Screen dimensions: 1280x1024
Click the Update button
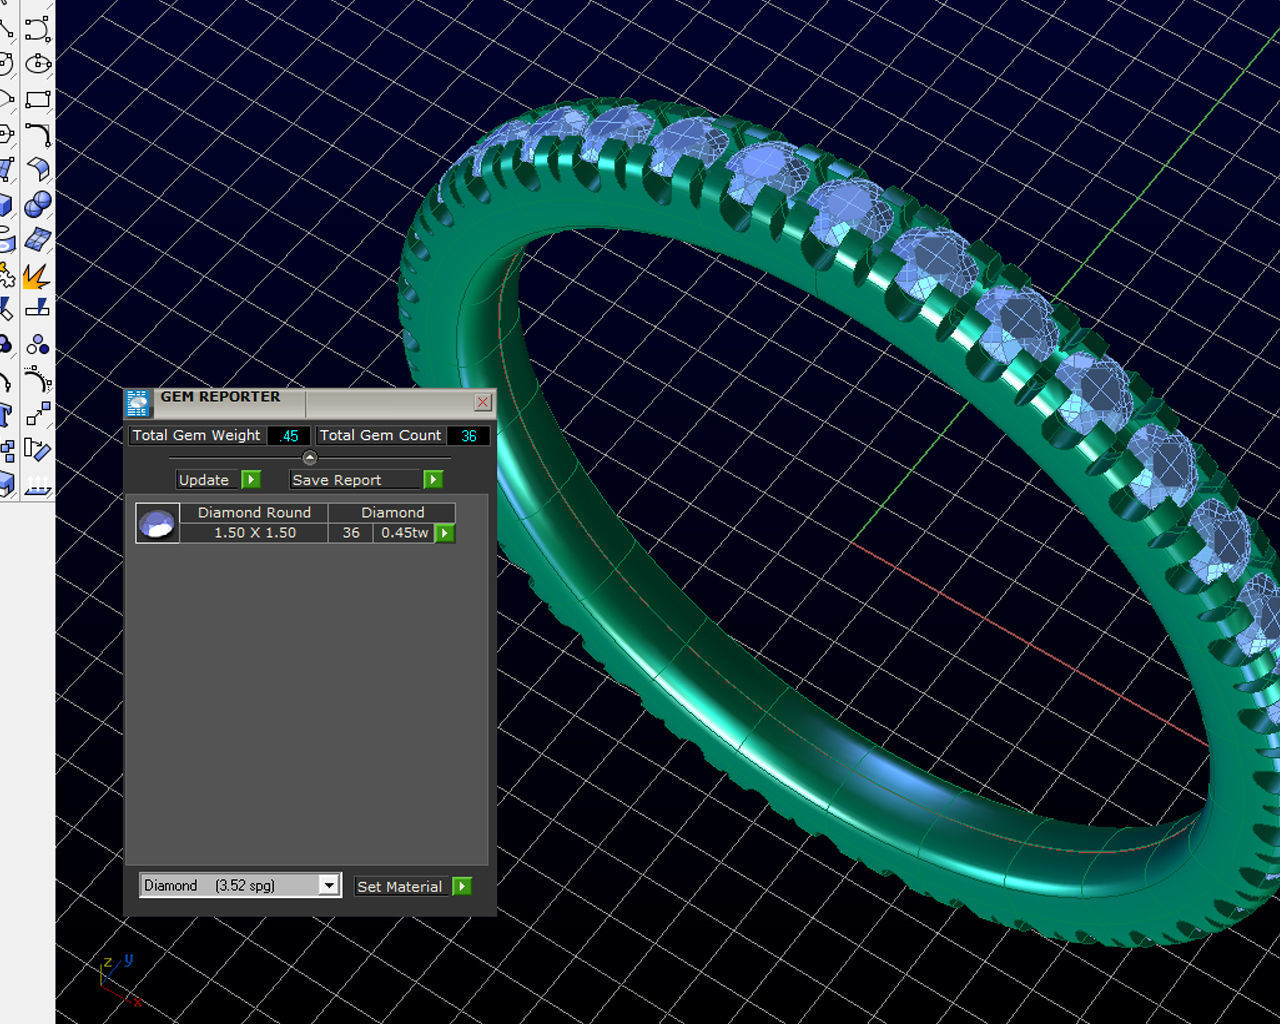[x=208, y=480]
